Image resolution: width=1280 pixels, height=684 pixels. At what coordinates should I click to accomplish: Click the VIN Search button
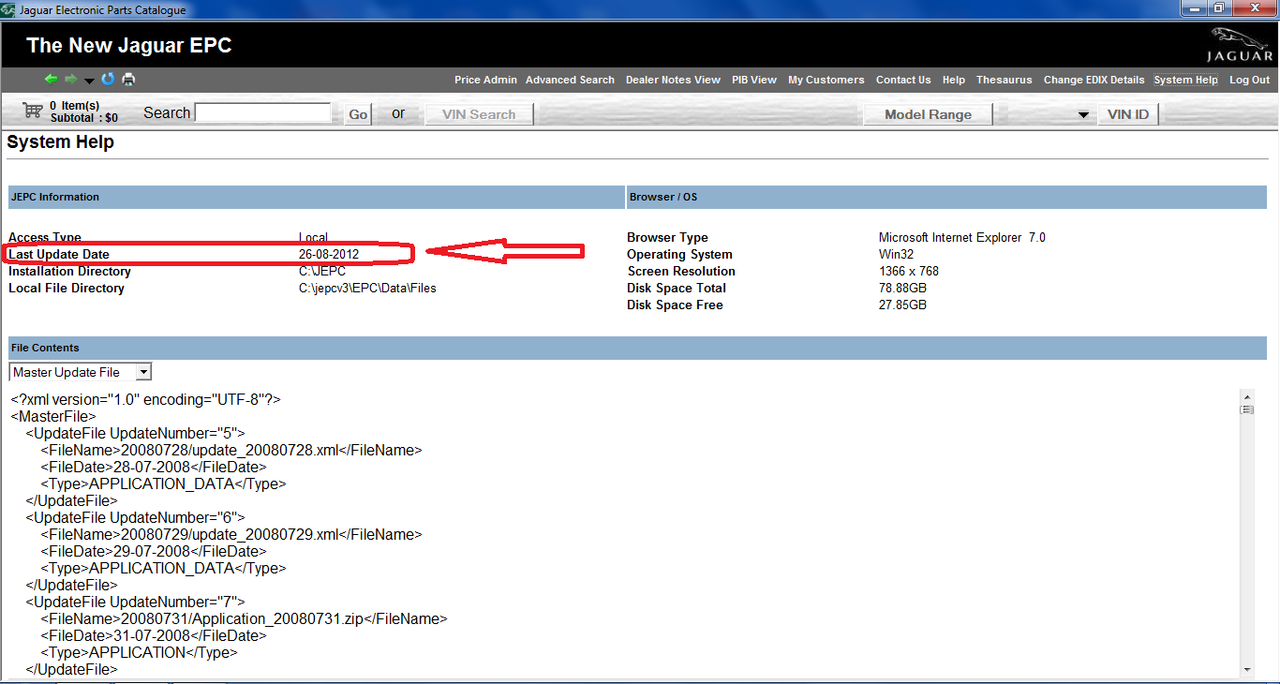pos(479,114)
